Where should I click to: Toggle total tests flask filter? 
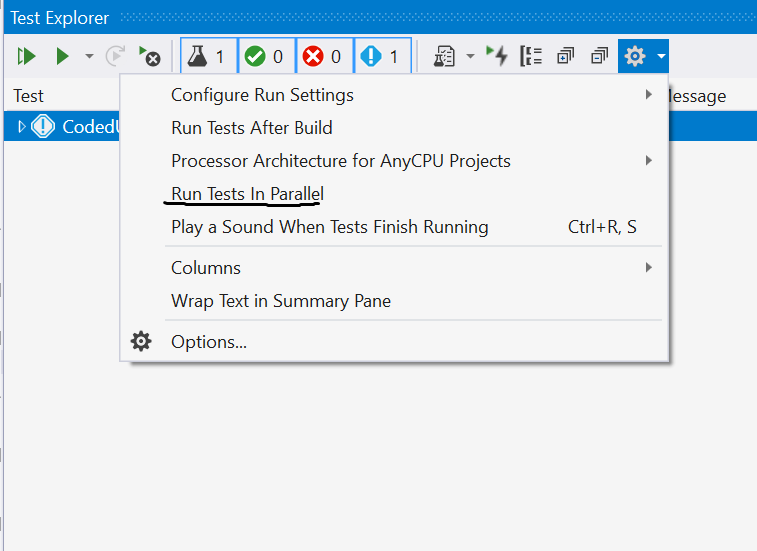[209, 57]
